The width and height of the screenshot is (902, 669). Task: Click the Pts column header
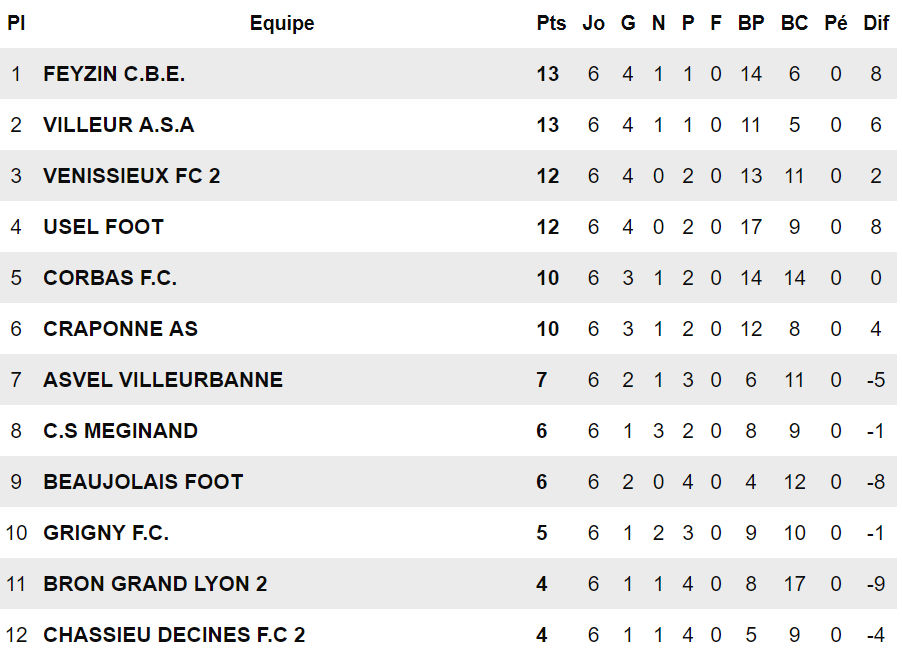click(x=551, y=24)
